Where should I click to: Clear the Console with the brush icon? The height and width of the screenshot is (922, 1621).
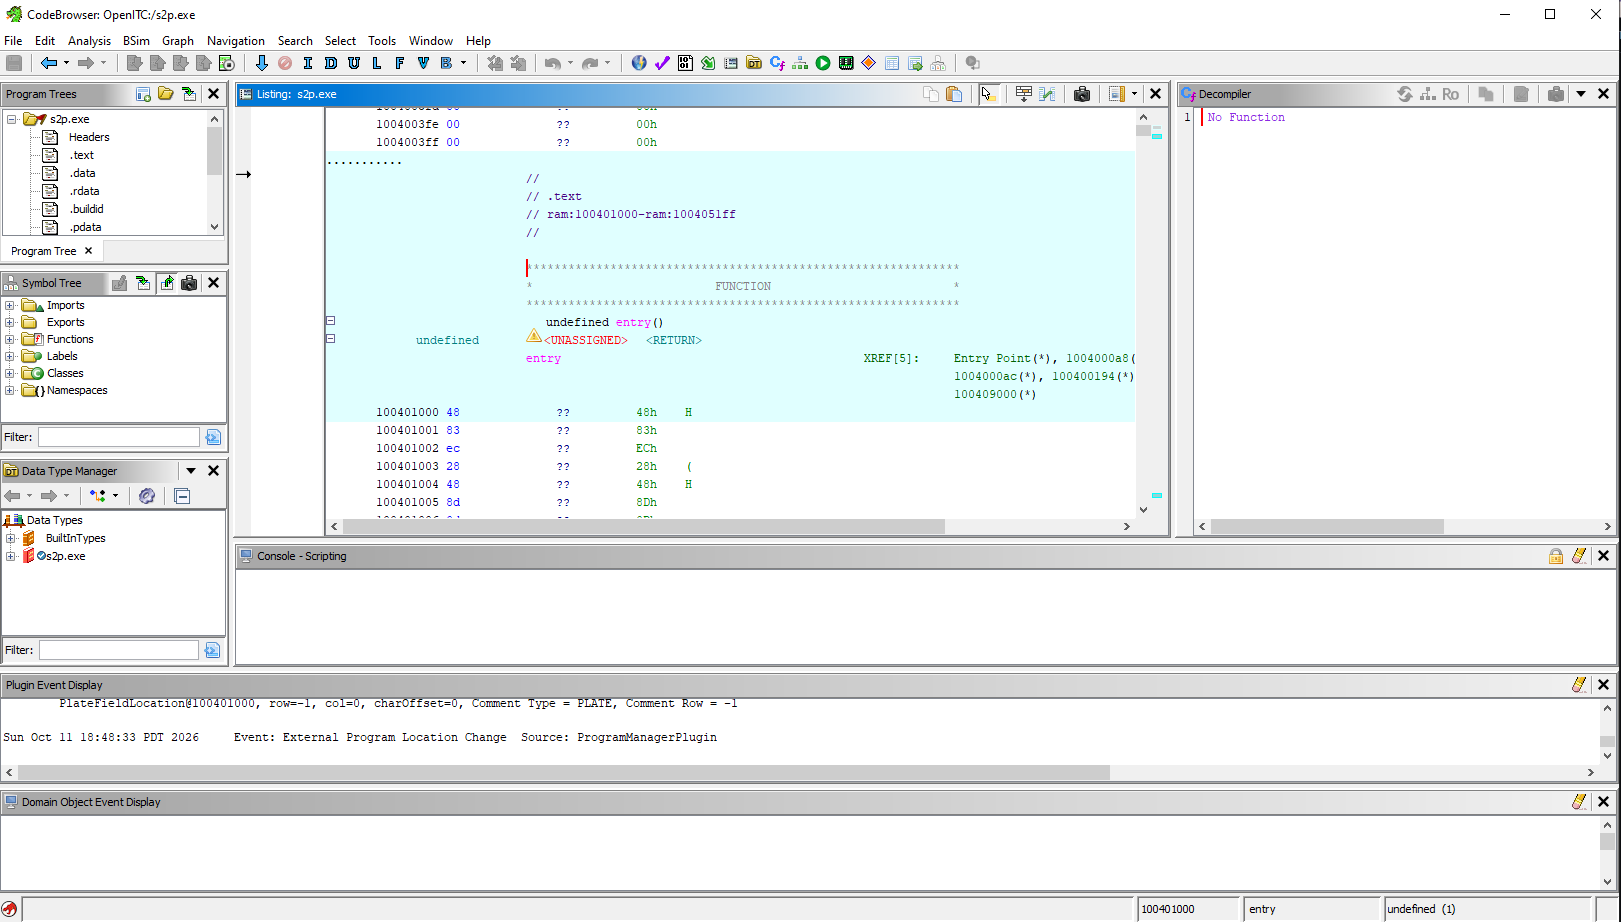(x=1579, y=556)
